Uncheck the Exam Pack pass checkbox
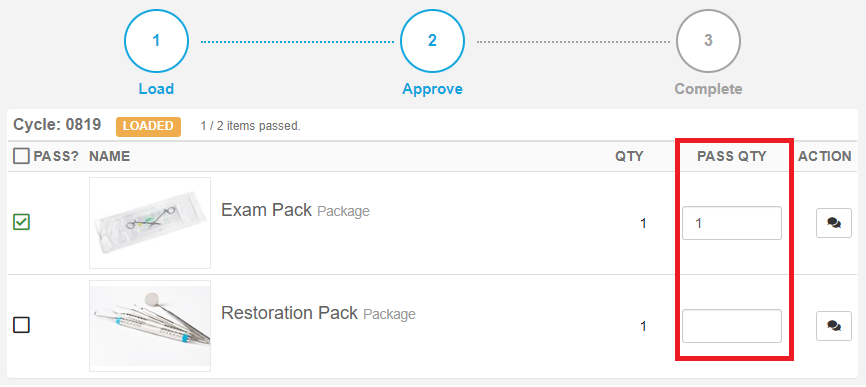Screen dimensions: 866x387 22,222
